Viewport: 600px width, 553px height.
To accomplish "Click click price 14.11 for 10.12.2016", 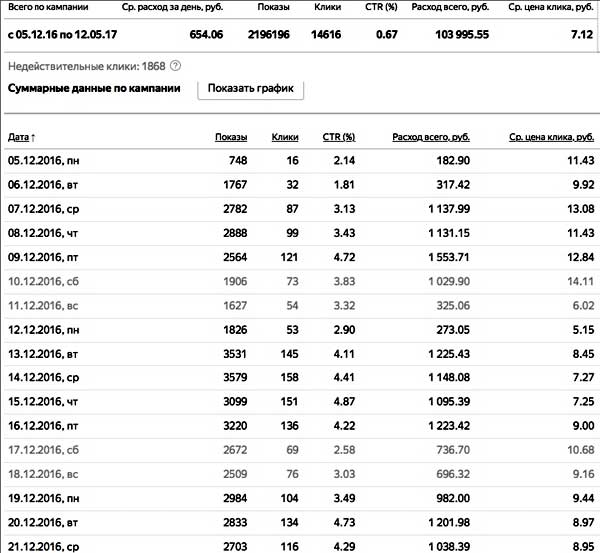I will (581, 282).
